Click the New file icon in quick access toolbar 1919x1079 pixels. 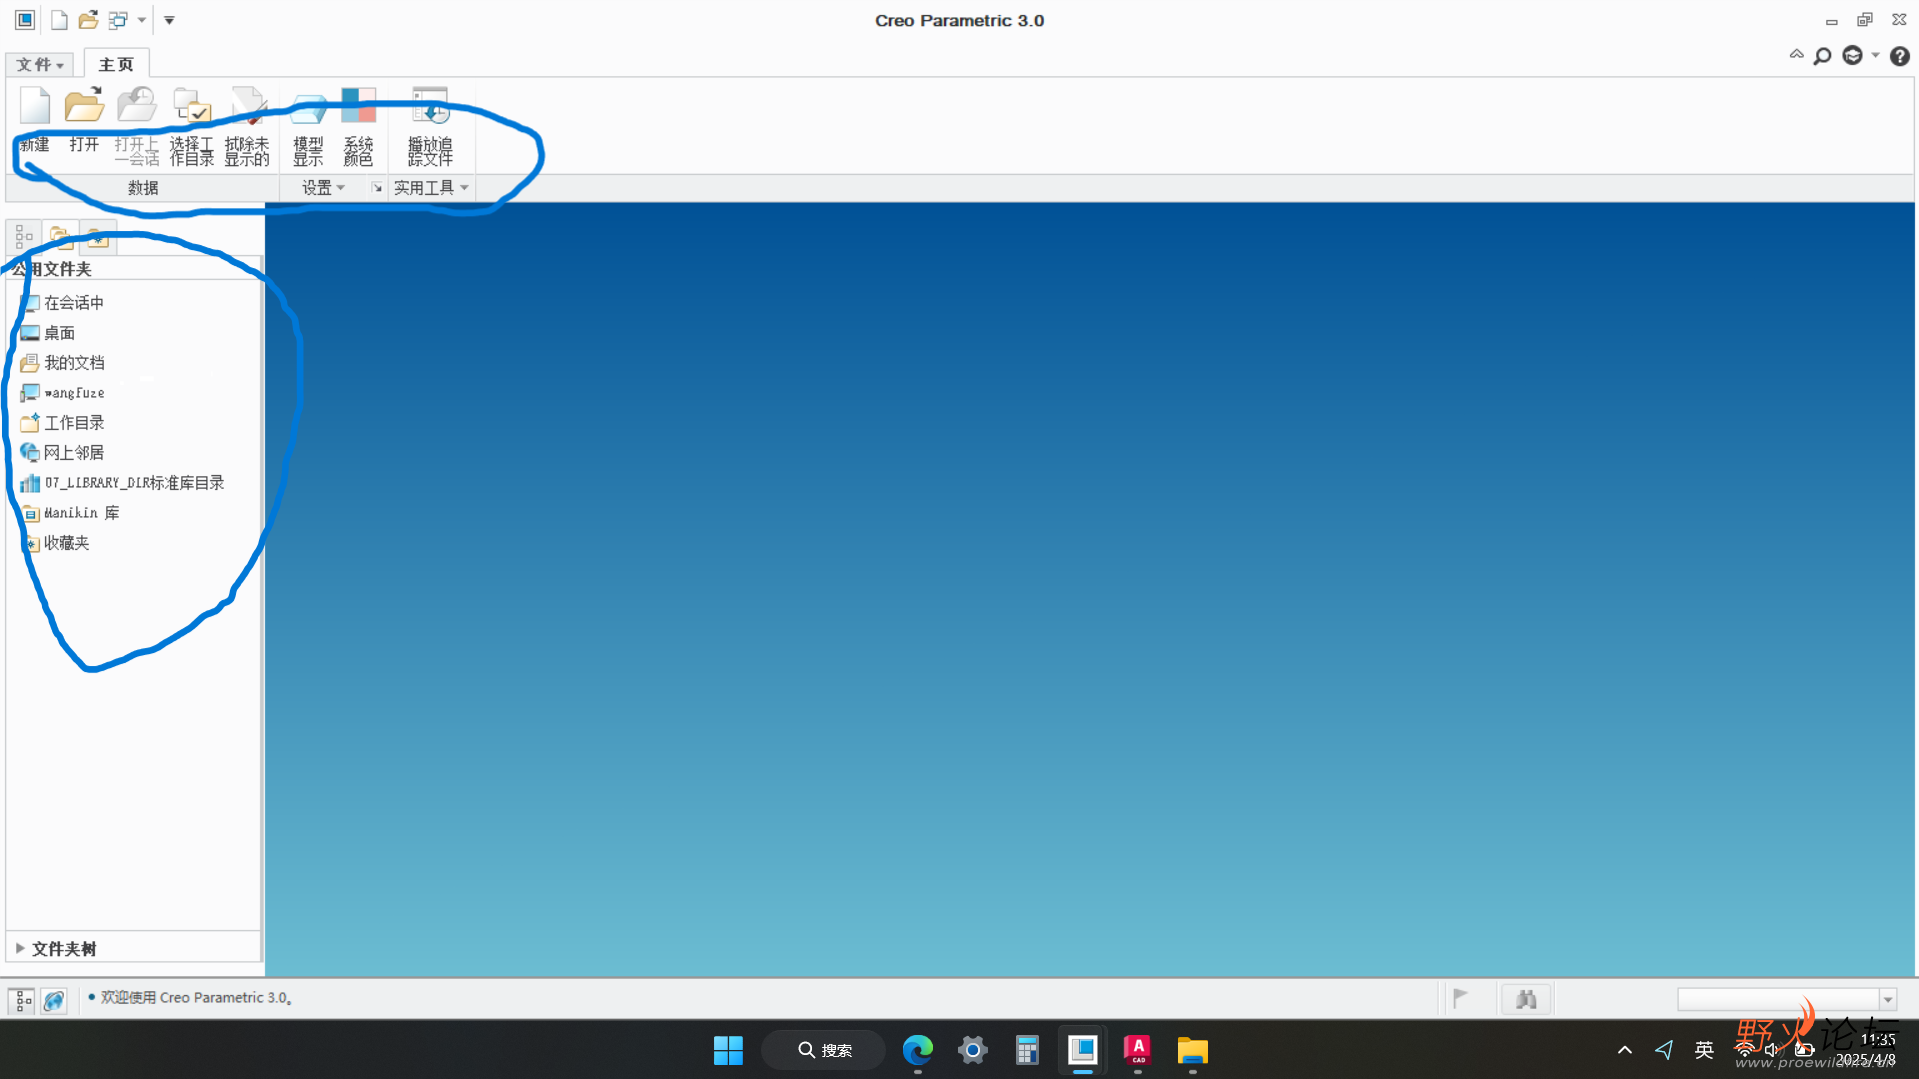[59, 20]
